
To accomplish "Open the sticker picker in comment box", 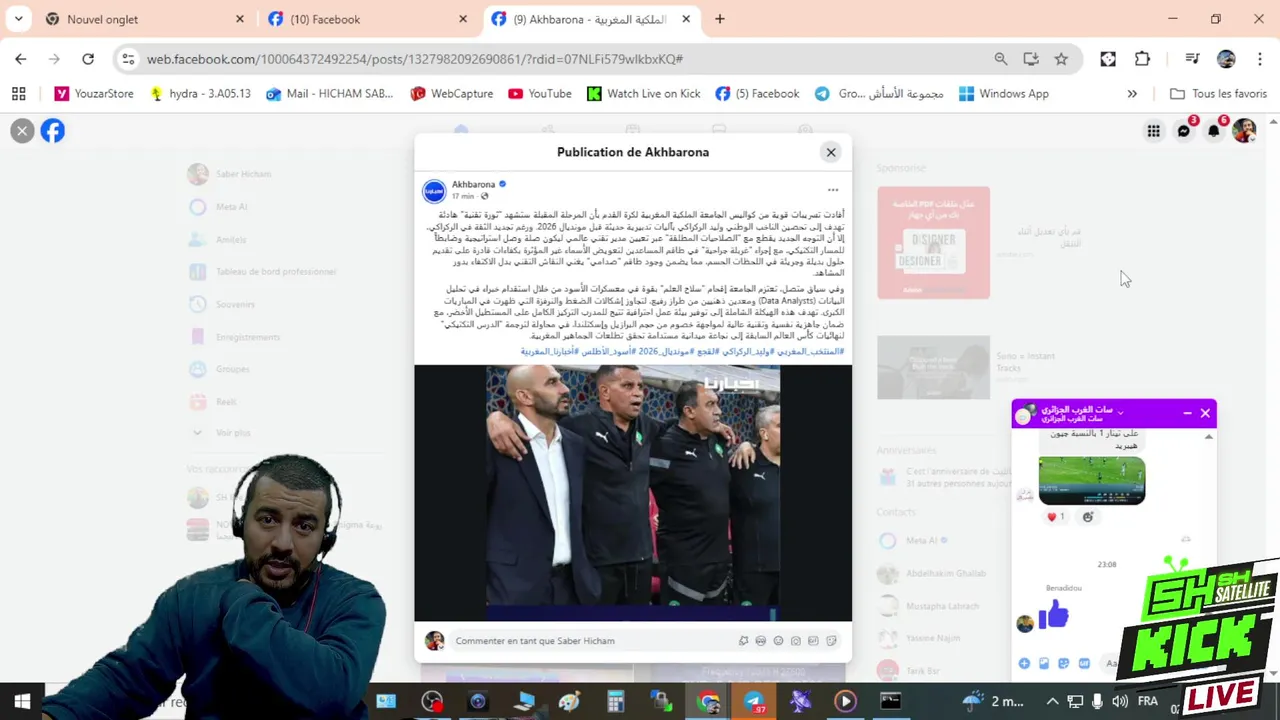I will click(x=831, y=641).
